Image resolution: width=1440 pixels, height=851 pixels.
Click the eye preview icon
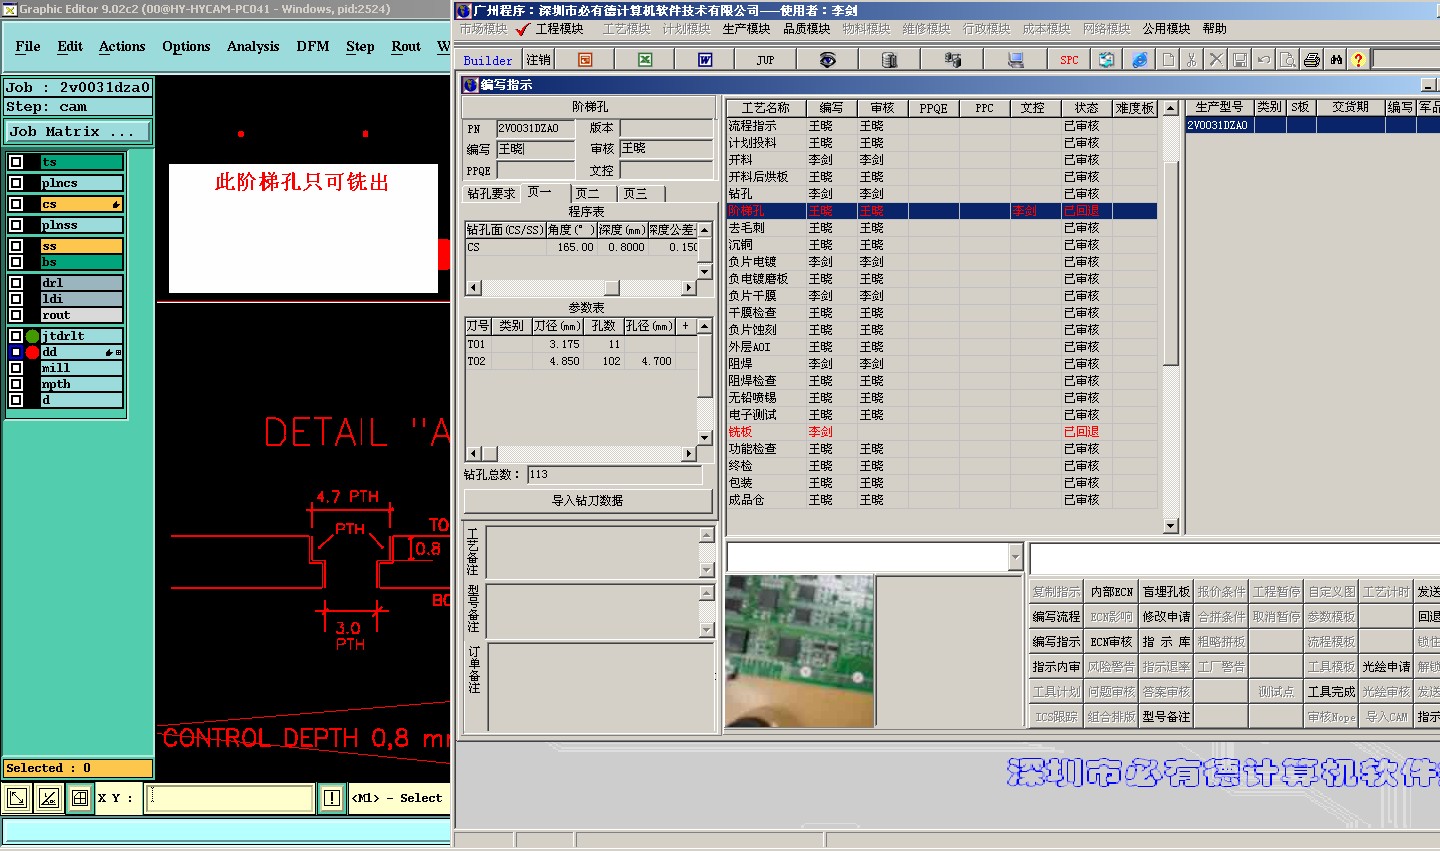[827, 60]
